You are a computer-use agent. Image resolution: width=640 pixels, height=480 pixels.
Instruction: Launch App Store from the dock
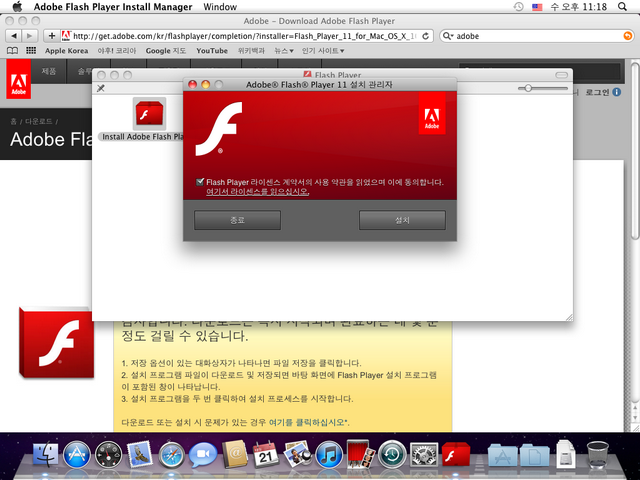click(x=76, y=454)
